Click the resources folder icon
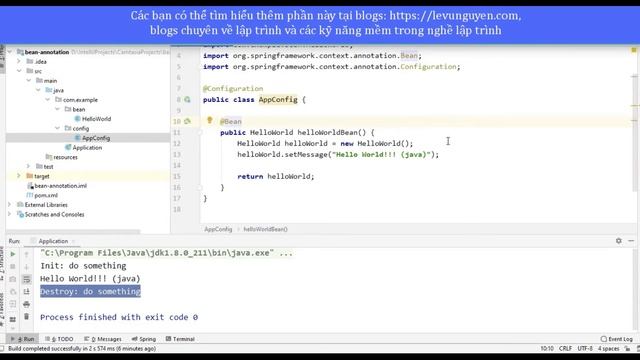Viewport: 640px width, 360px height. [x=49, y=157]
